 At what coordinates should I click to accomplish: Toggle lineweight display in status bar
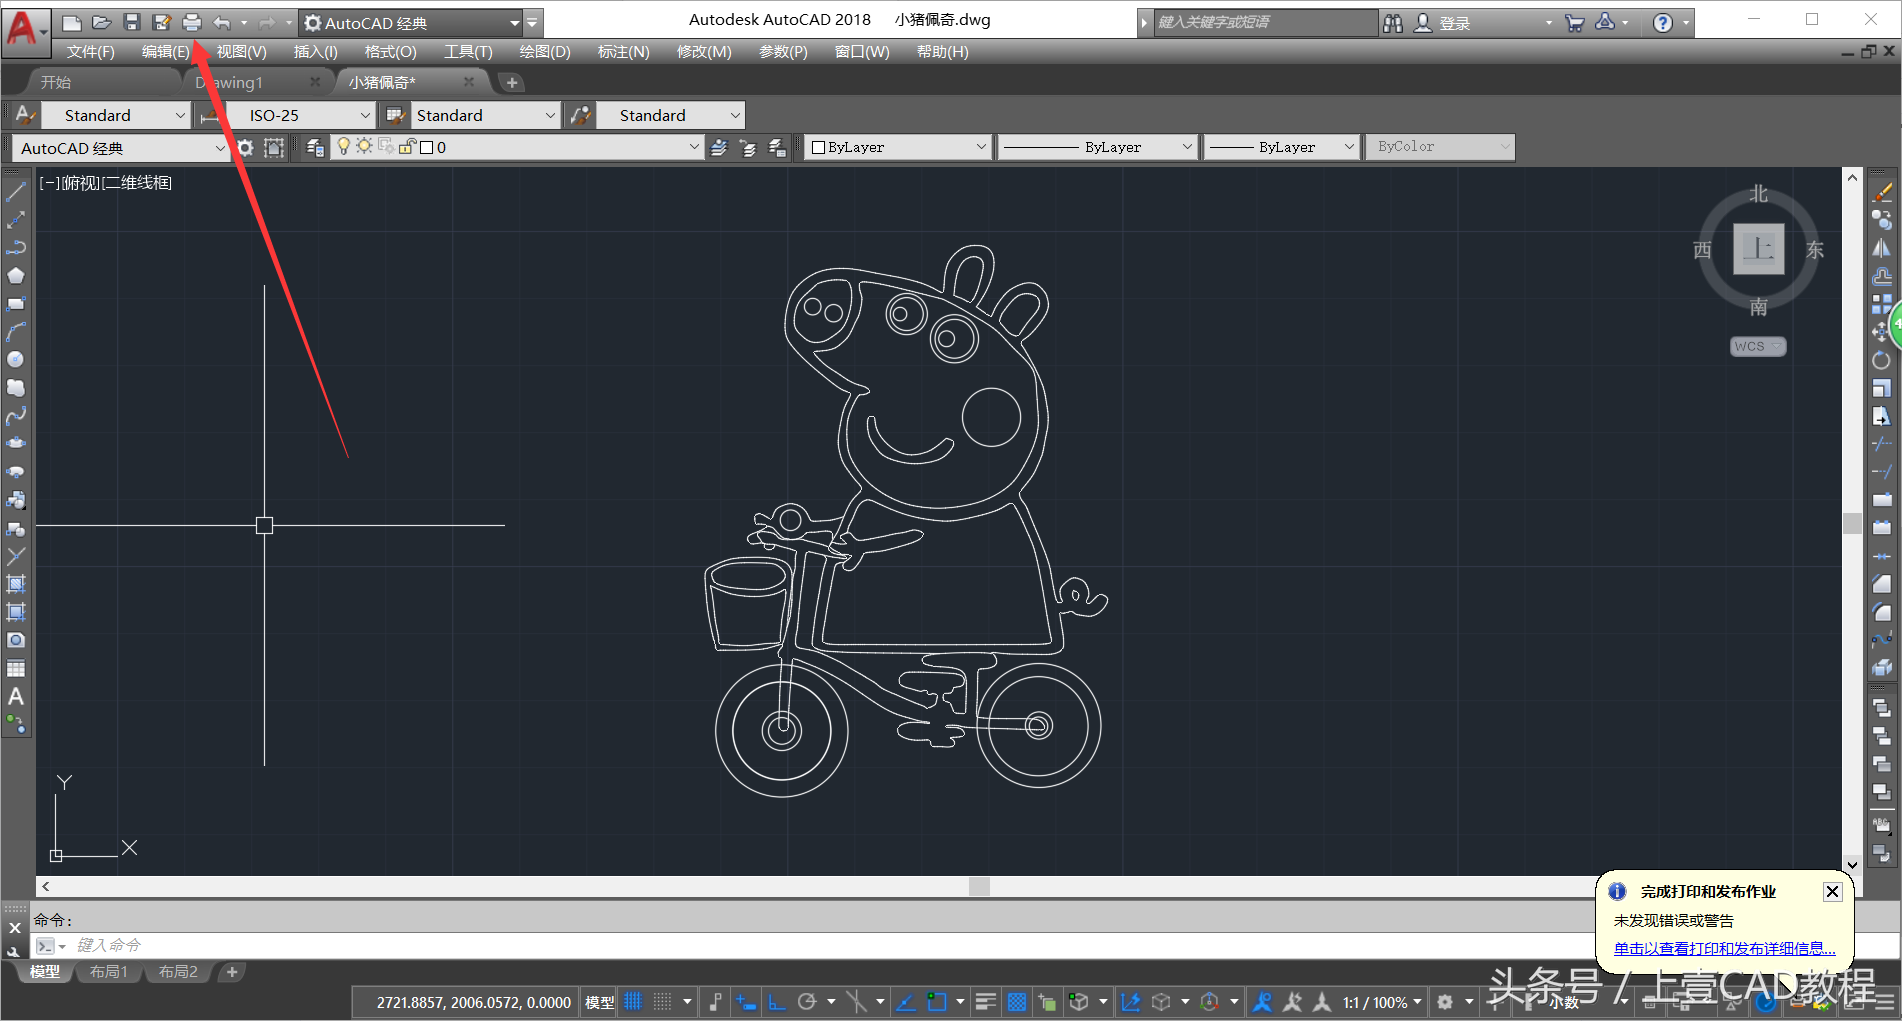(x=986, y=1001)
